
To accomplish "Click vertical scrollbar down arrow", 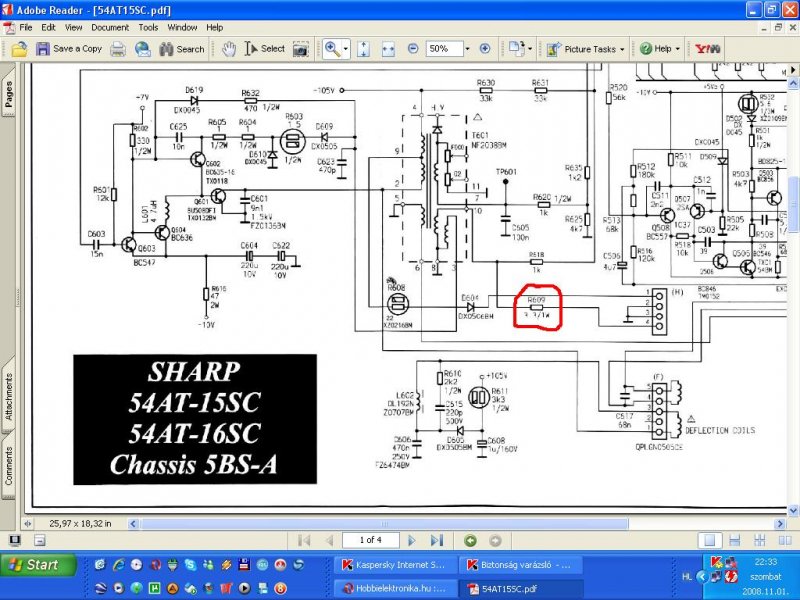I will 793,510.
